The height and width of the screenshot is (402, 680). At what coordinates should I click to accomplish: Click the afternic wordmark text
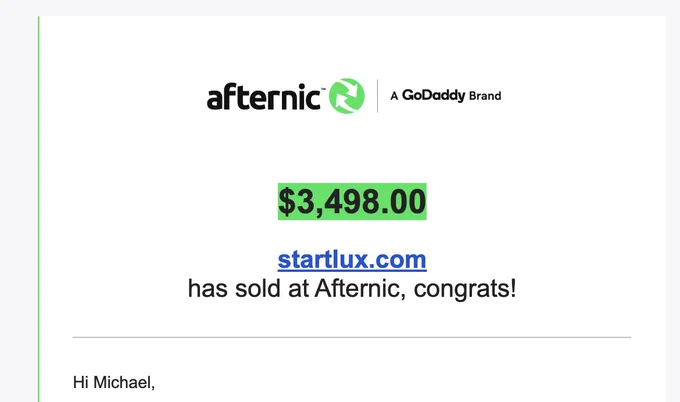(x=264, y=96)
